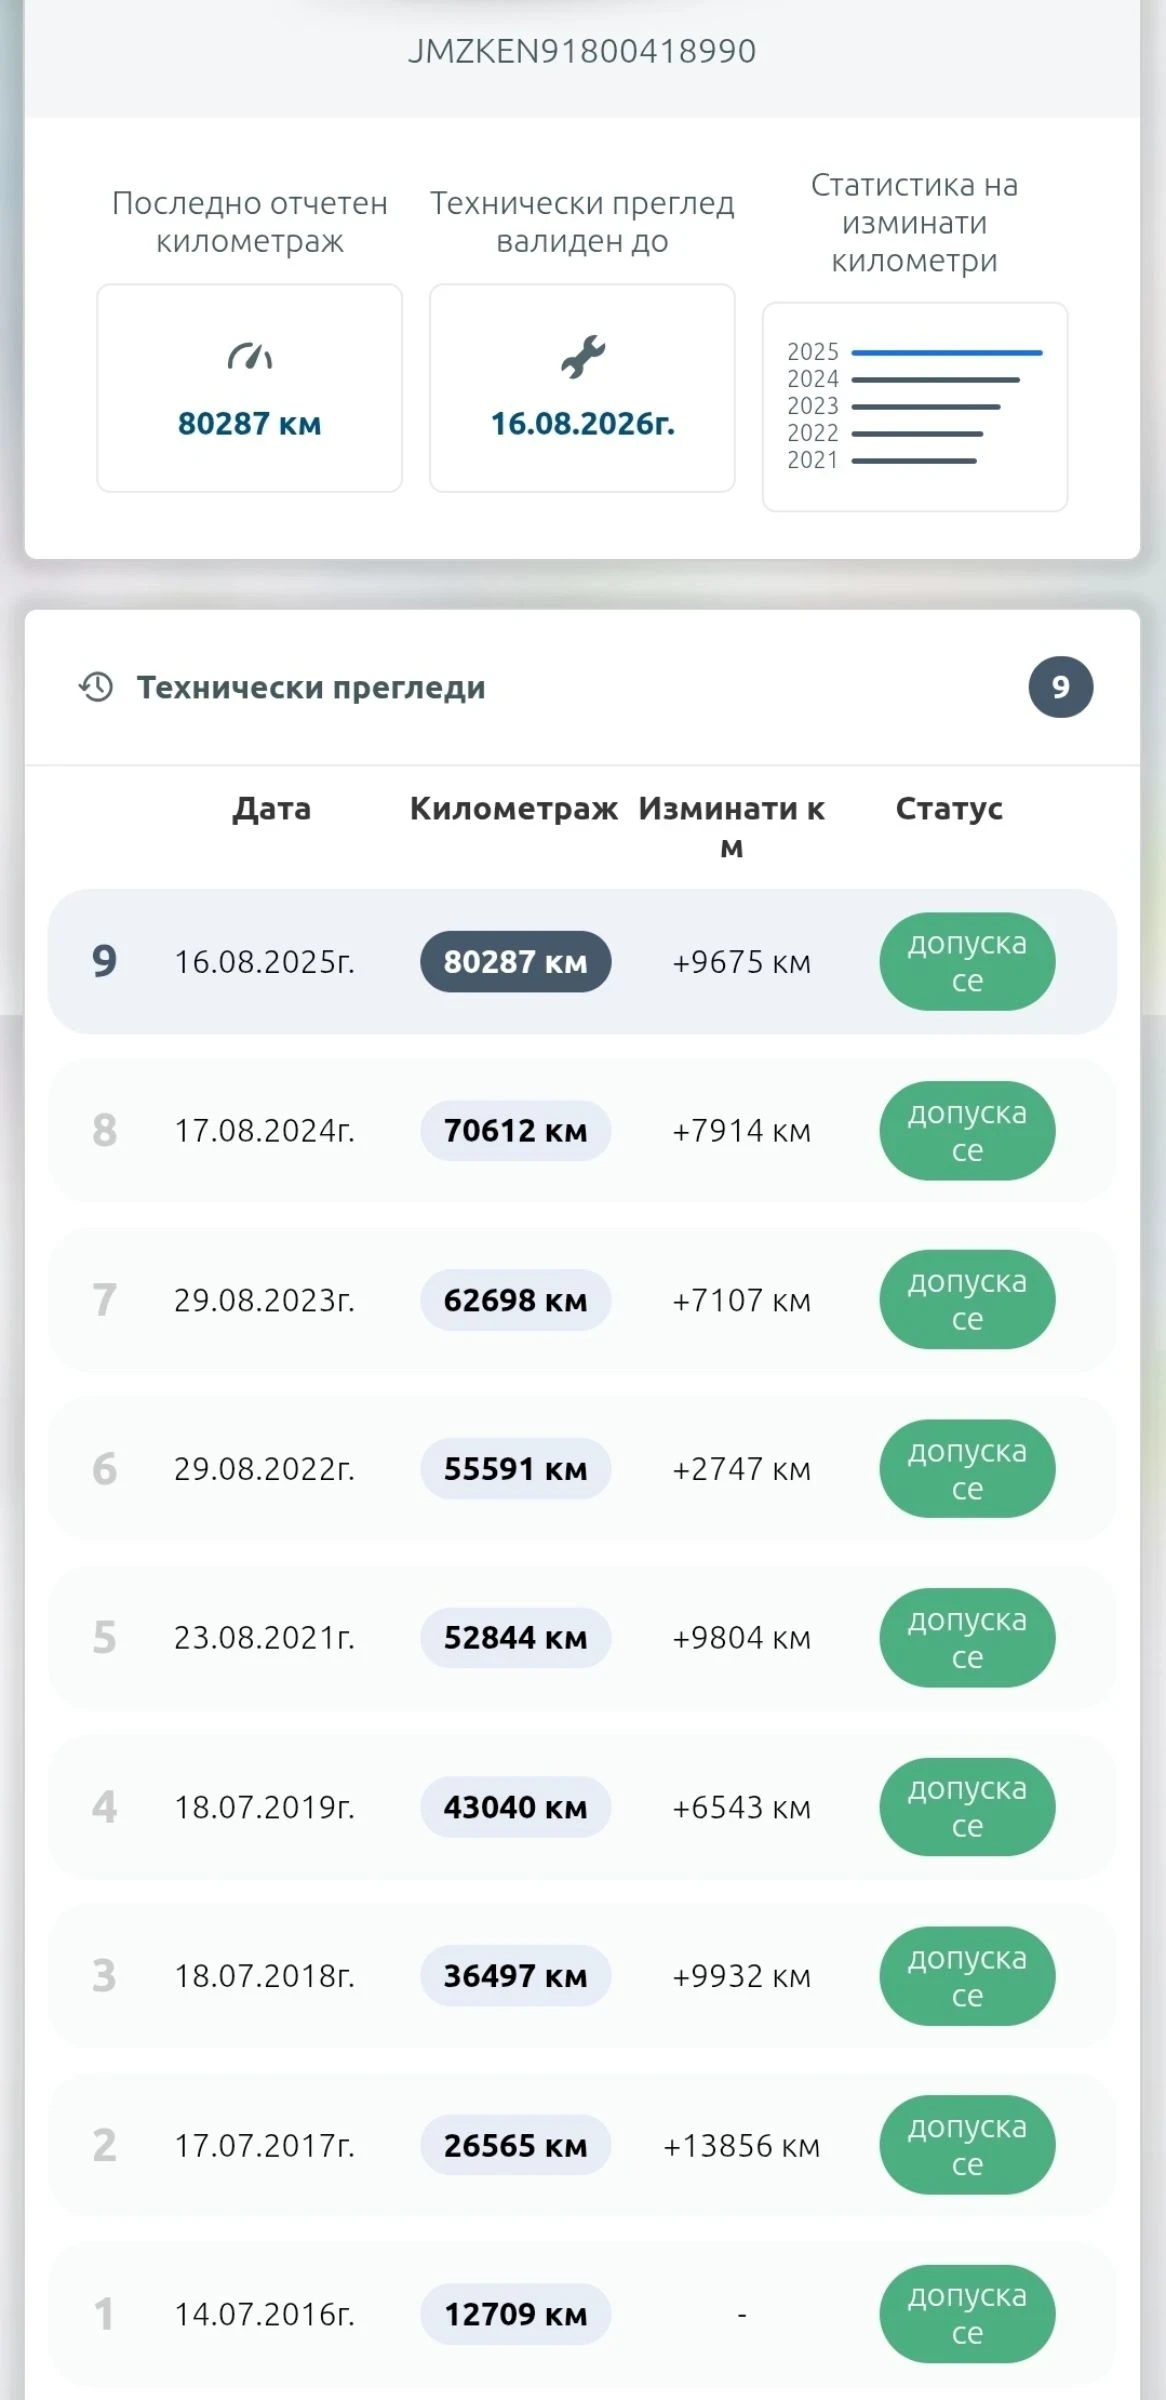This screenshot has height=2400, width=1166.
Task: Click the 16.08.2026г. validity date card
Action: click(x=582, y=388)
